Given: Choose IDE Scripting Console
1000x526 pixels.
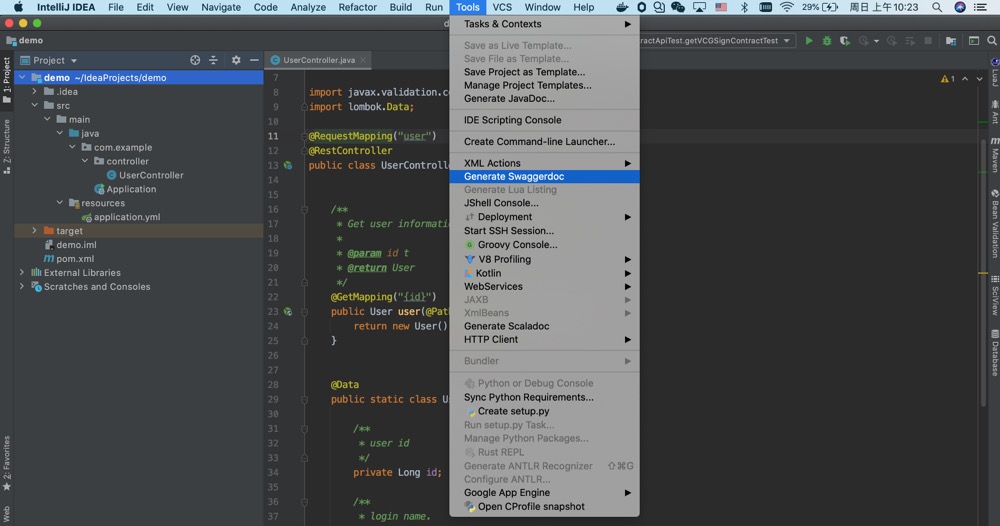Looking at the screenshot, I should point(545,120).
